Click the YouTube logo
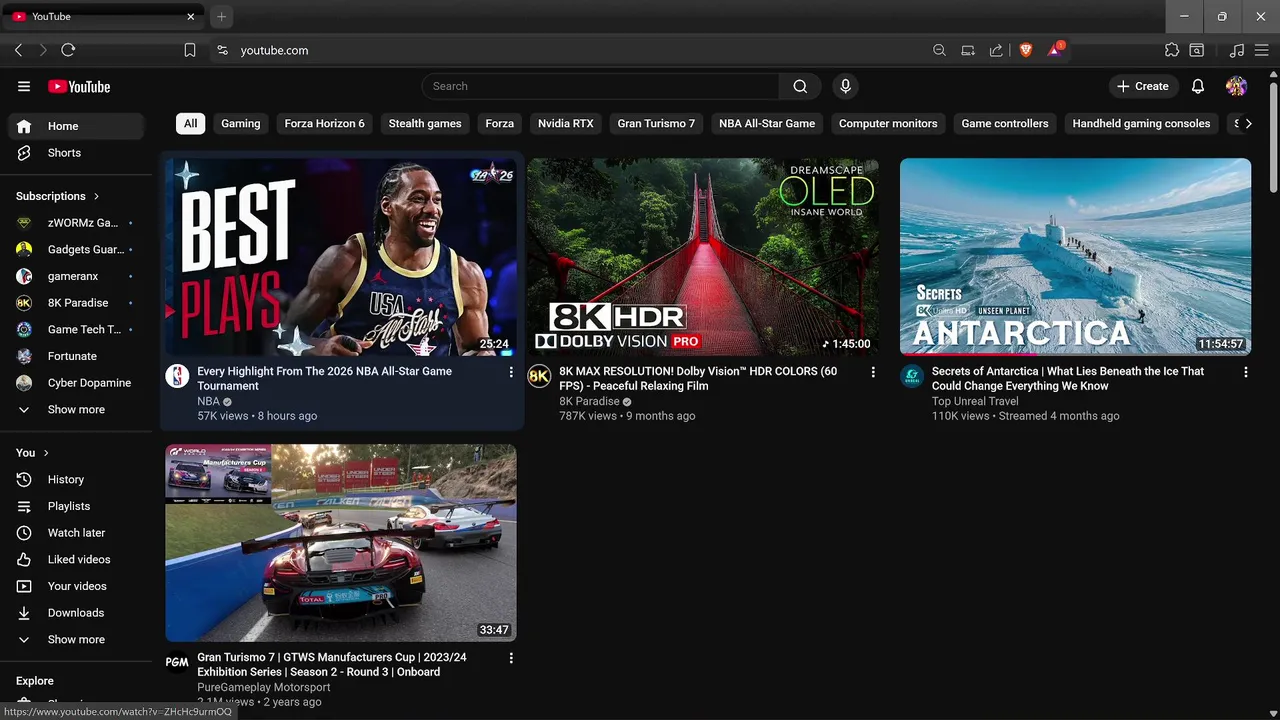1280x720 pixels. pyautogui.click(x=79, y=87)
